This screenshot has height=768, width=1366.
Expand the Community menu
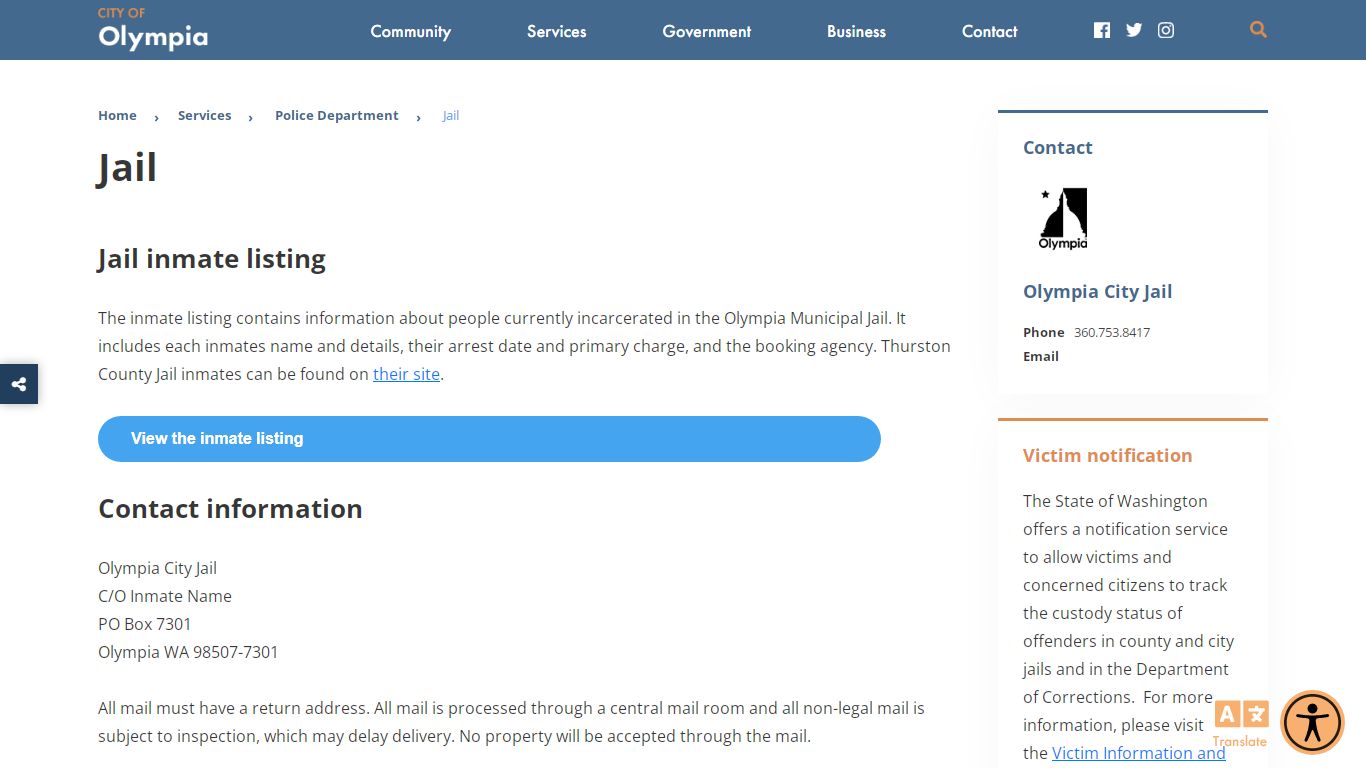click(411, 31)
